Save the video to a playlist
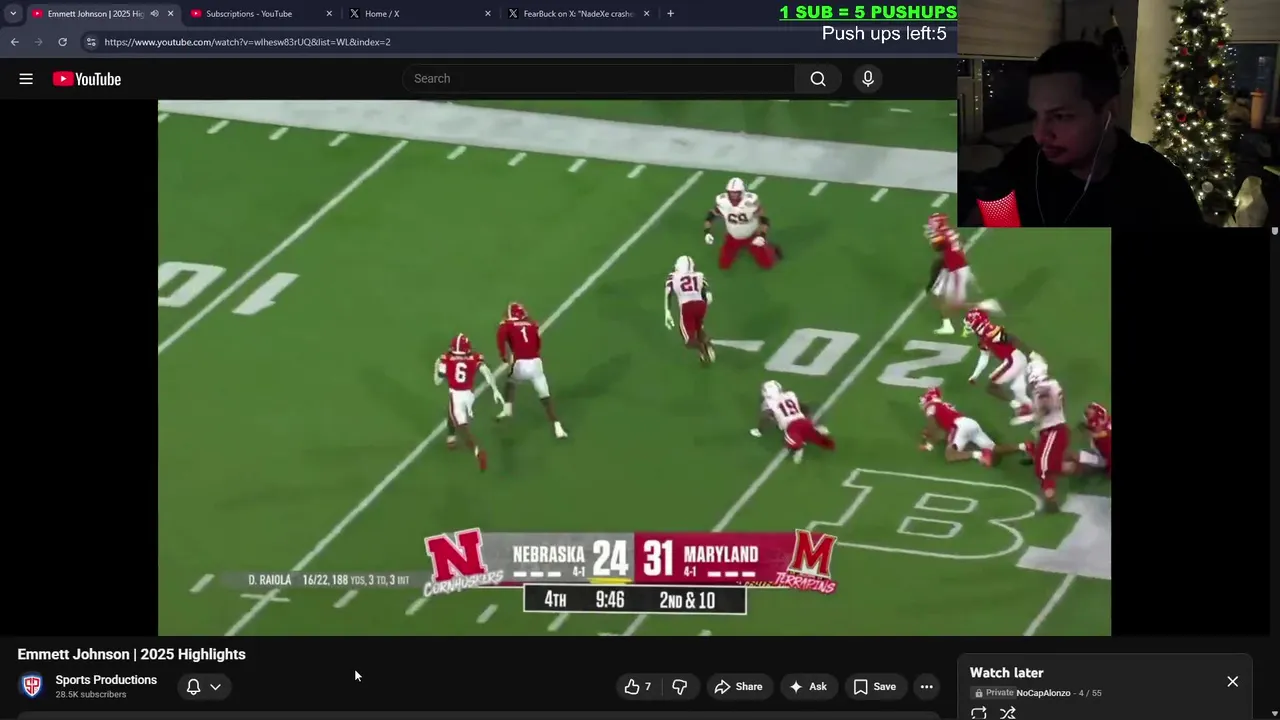Viewport: 1280px width, 720px height. click(x=875, y=687)
